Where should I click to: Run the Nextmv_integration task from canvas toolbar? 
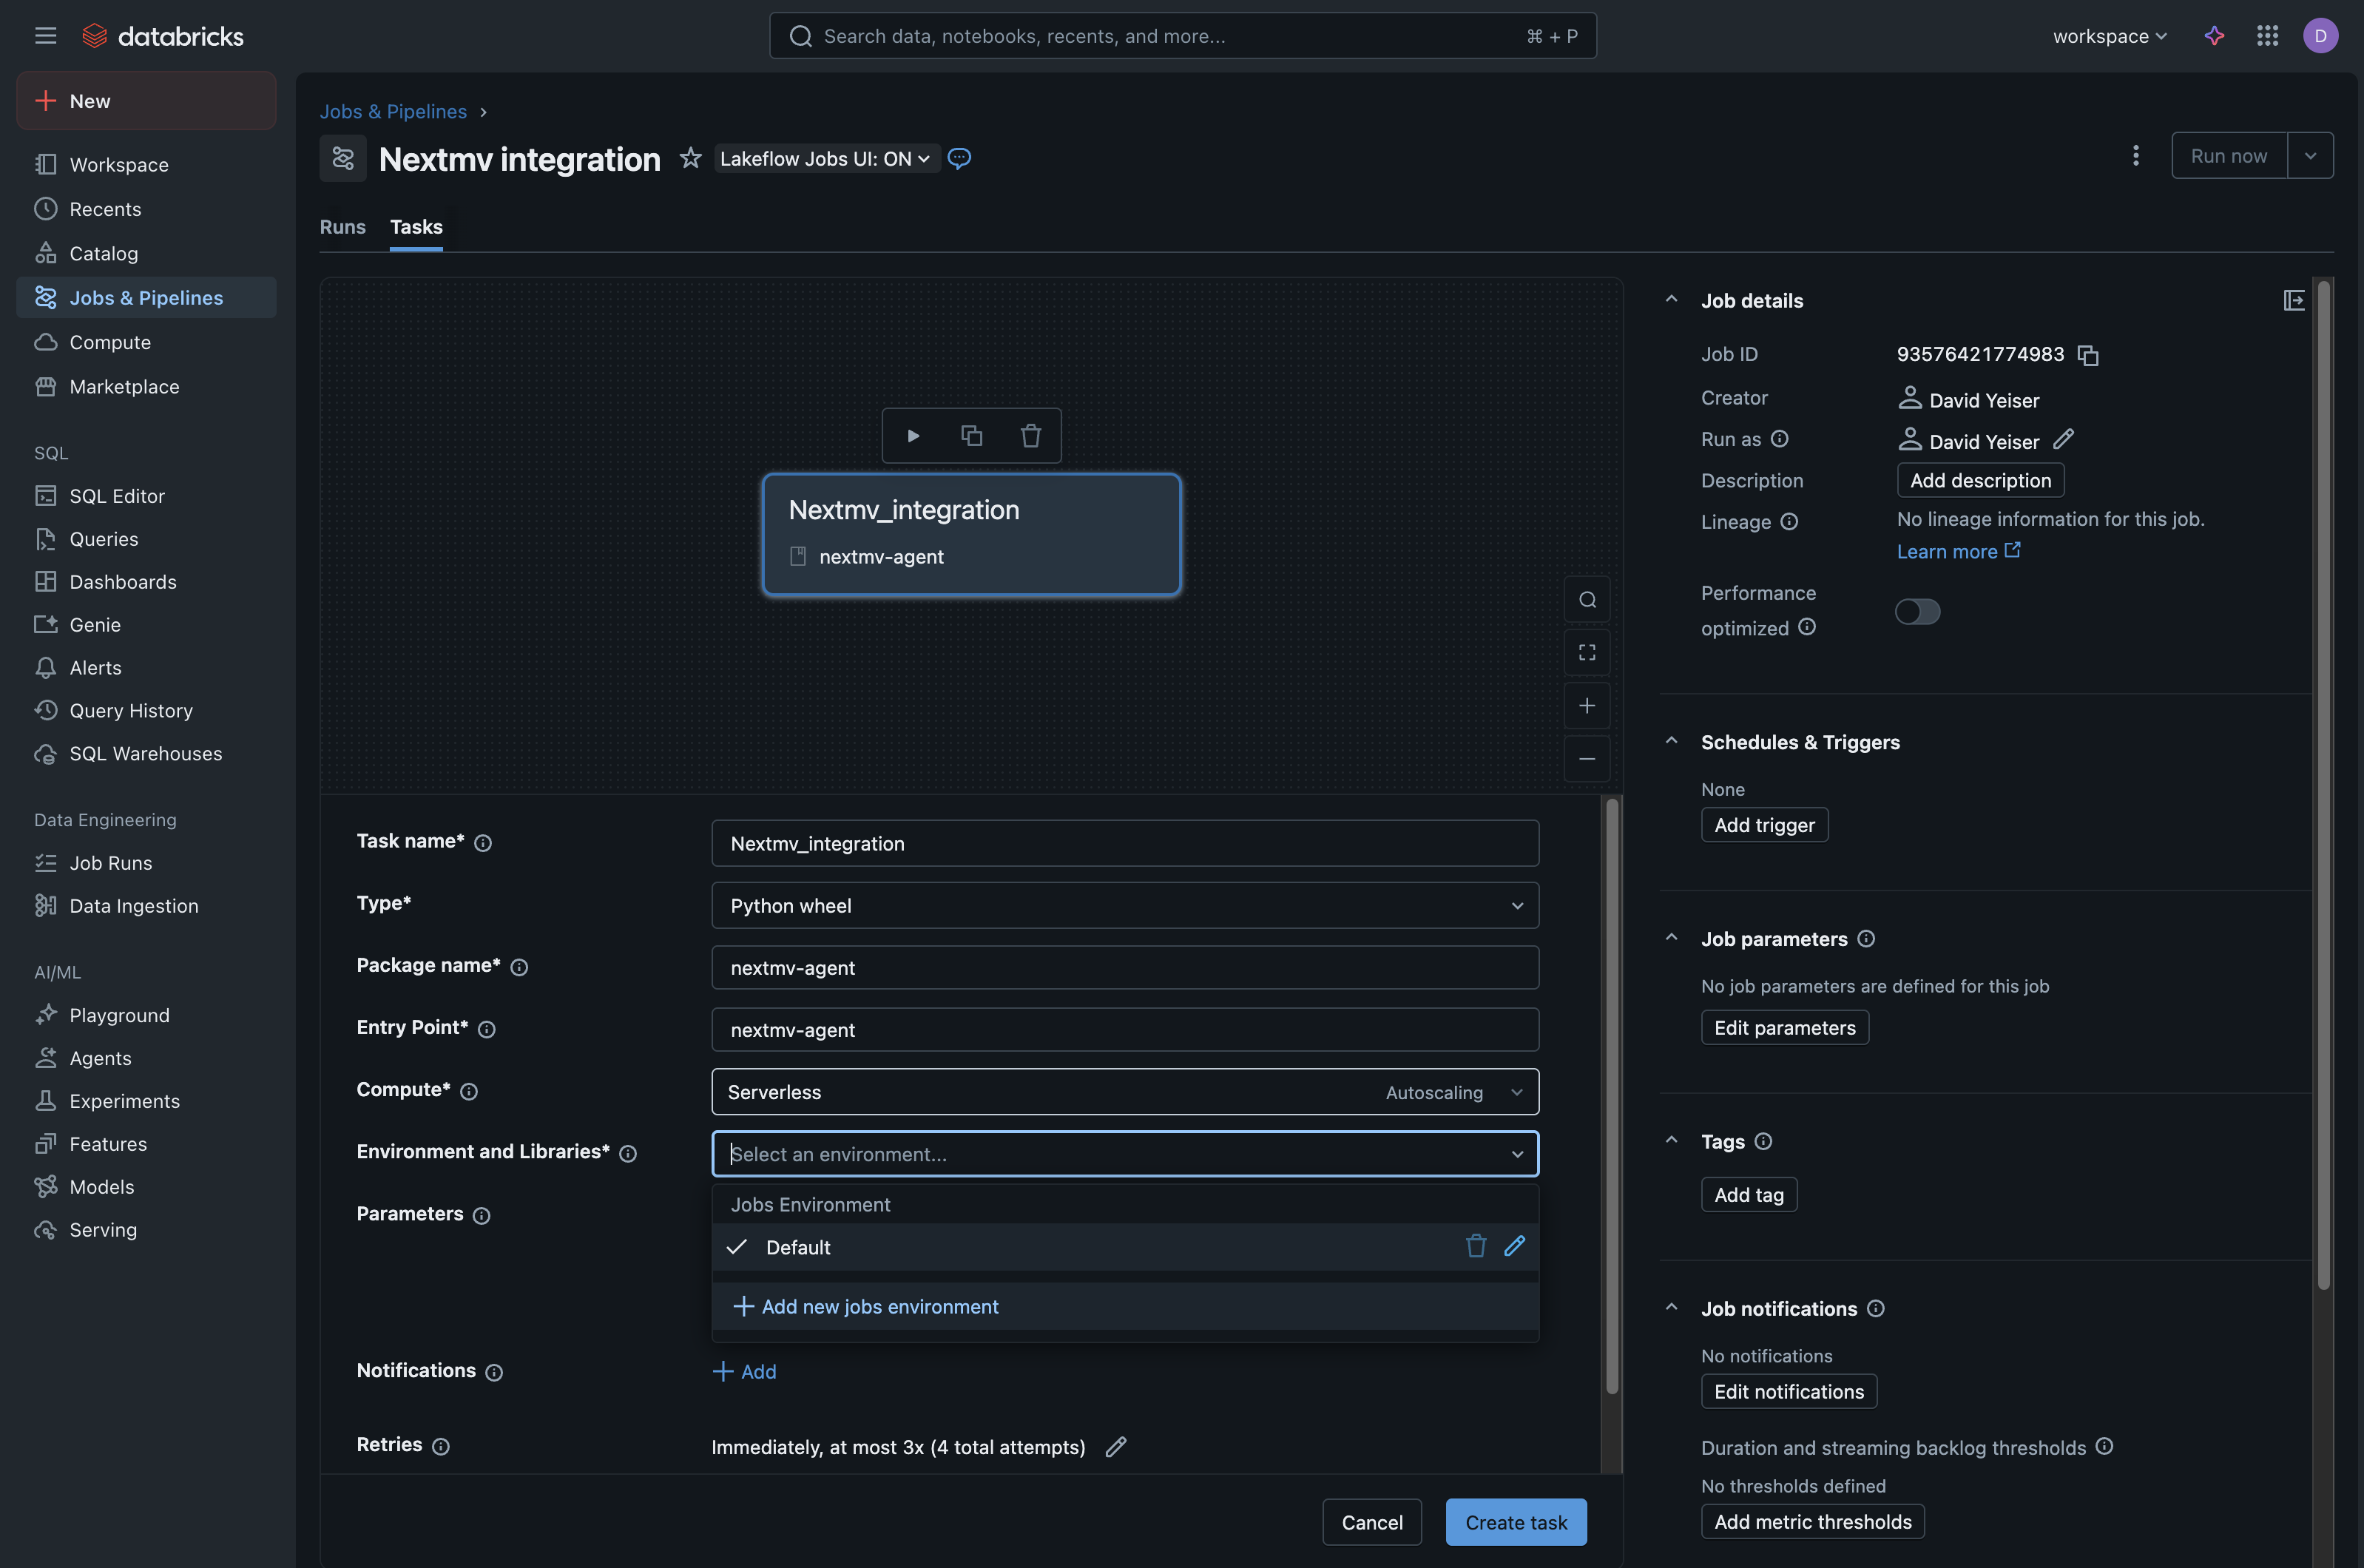click(x=912, y=435)
